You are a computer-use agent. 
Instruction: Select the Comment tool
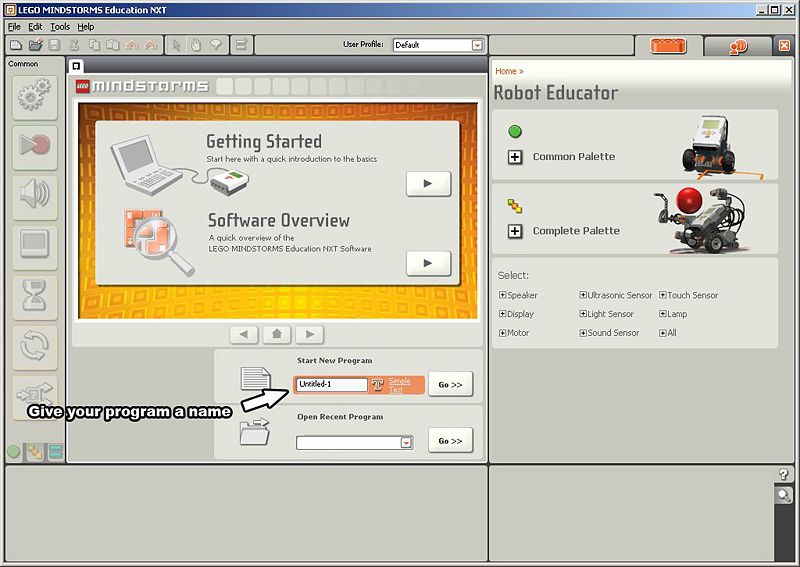pos(216,45)
